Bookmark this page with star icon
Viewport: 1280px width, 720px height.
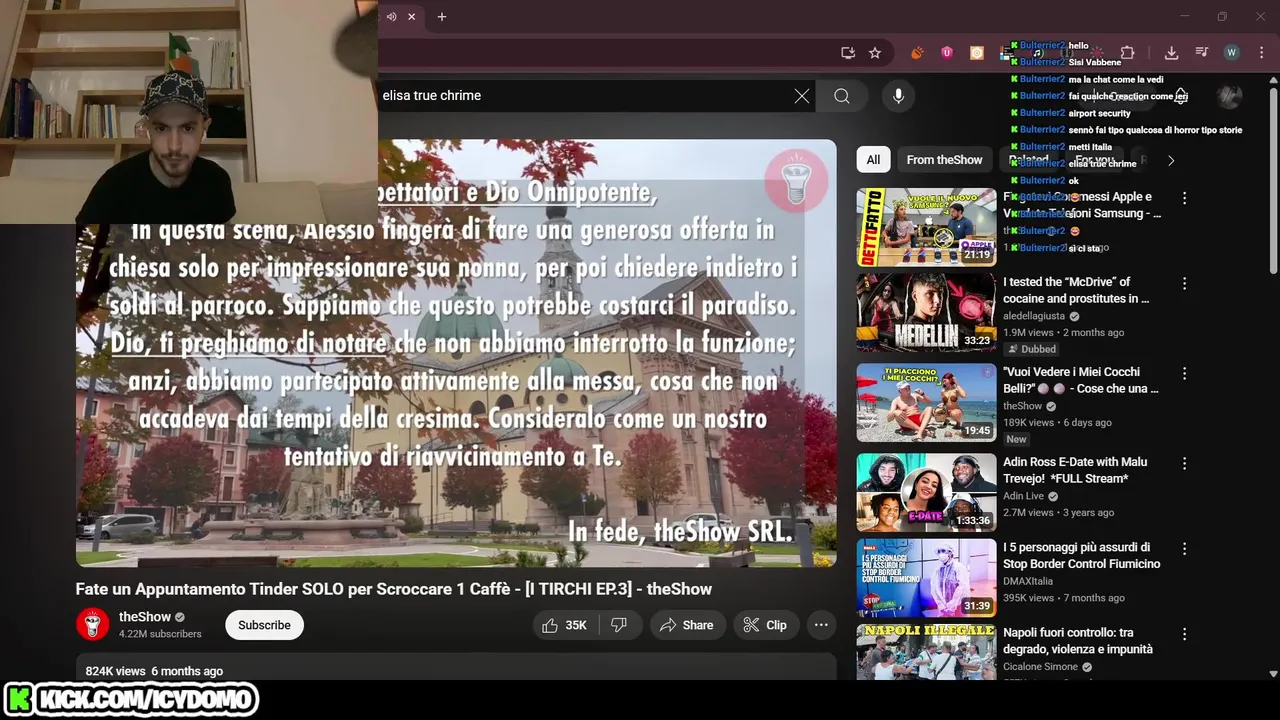click(x=875, y=53)
